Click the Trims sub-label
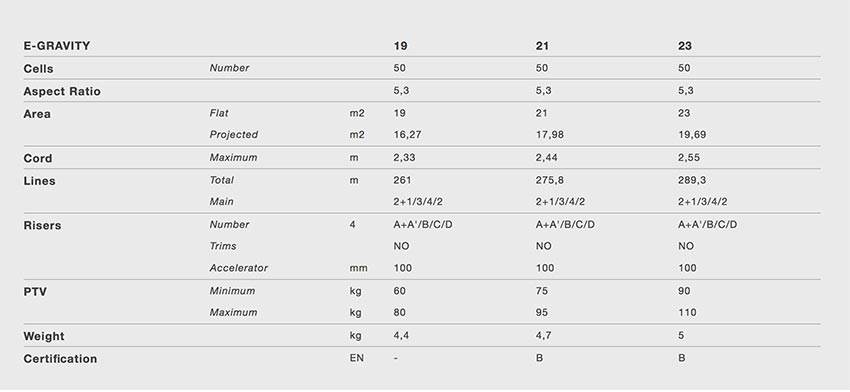 223,246
